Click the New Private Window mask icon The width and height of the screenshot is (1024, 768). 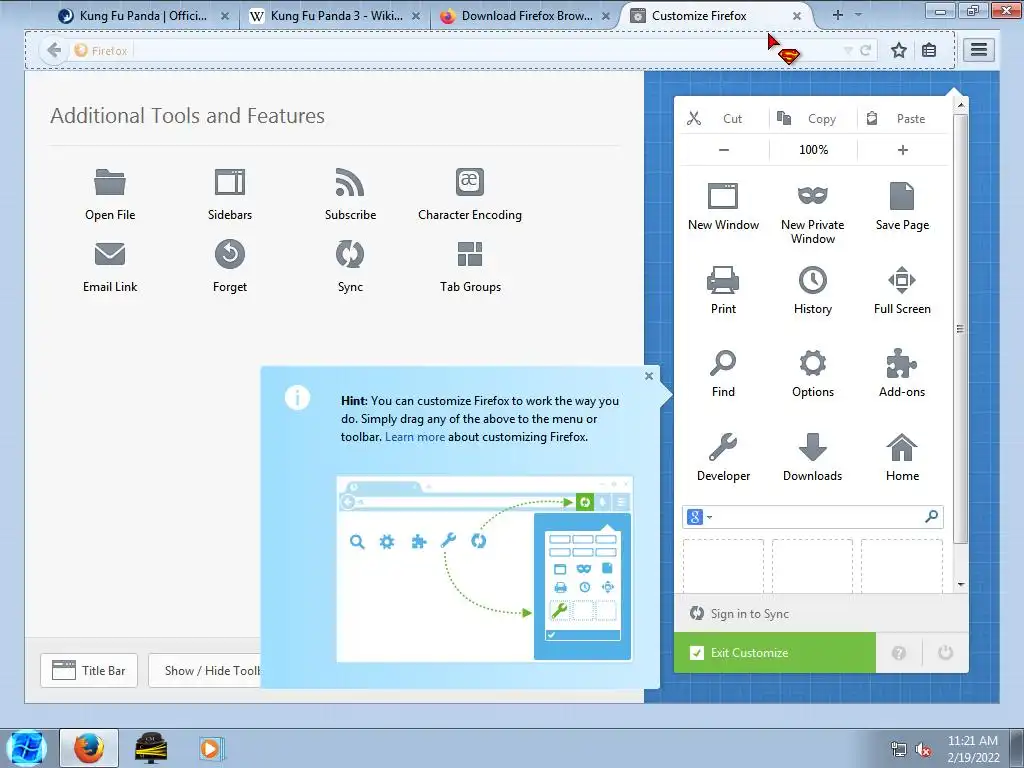(812, 195)
